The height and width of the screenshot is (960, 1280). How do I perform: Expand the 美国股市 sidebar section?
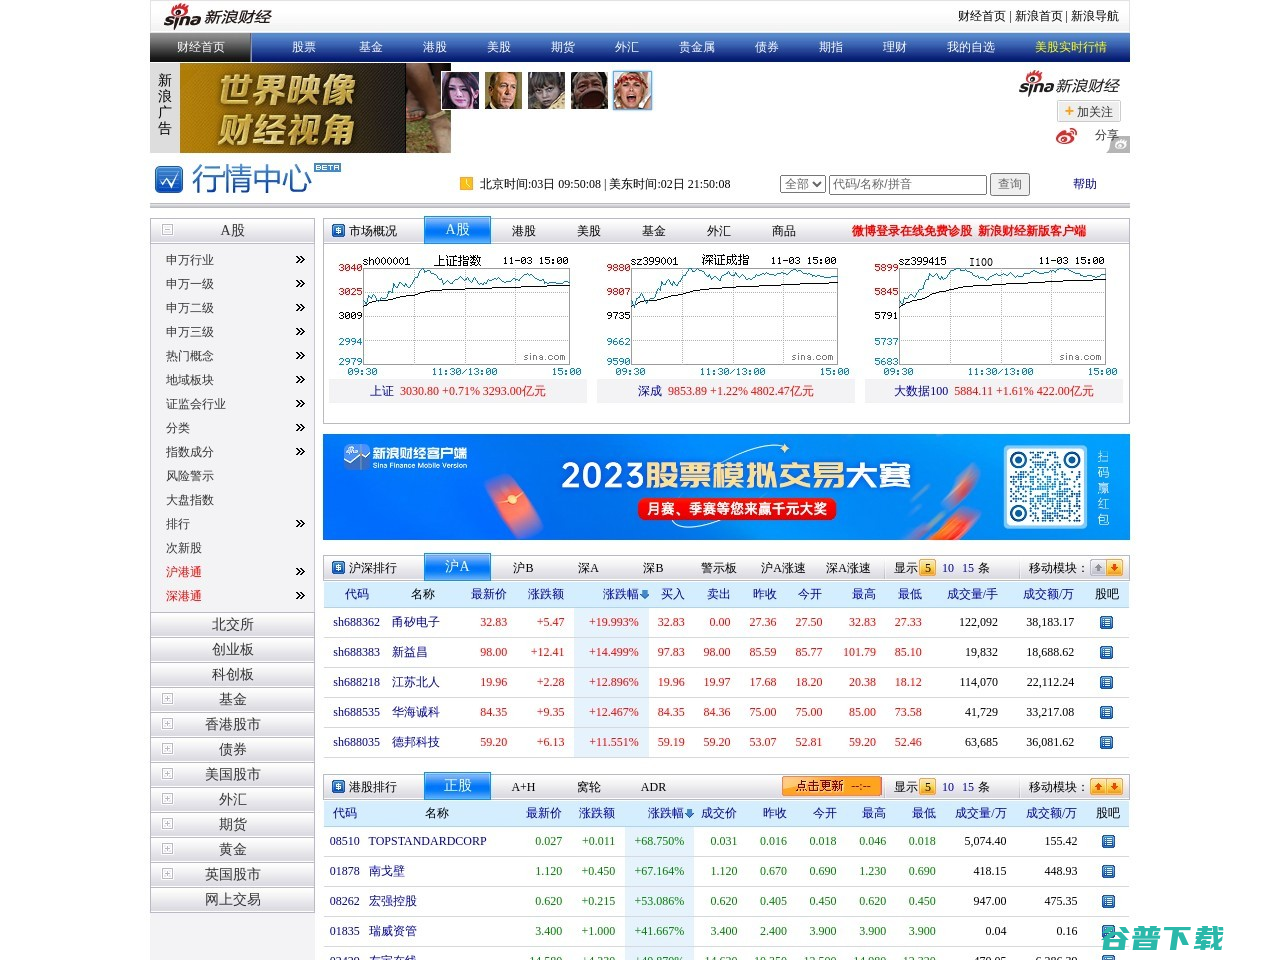(167, 773)
